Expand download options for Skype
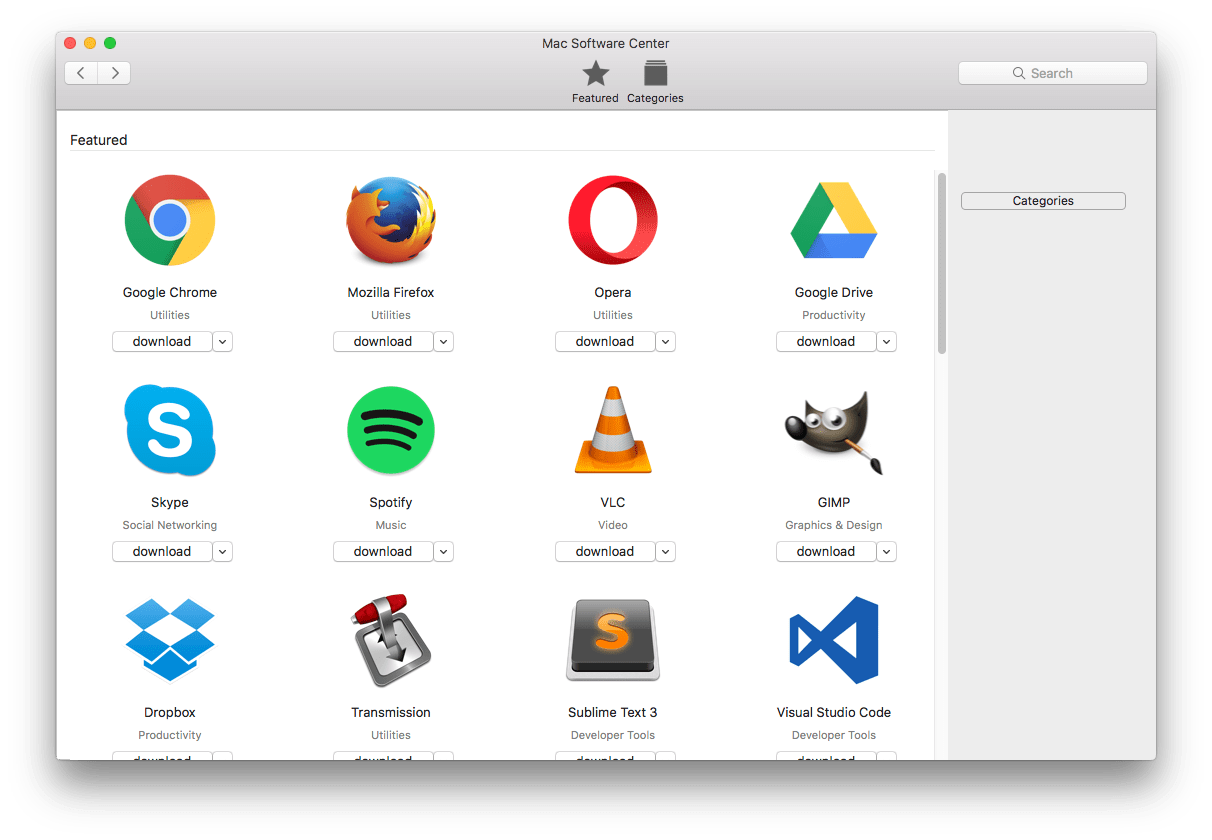1212x840 pixels. [x=223, y=551]
